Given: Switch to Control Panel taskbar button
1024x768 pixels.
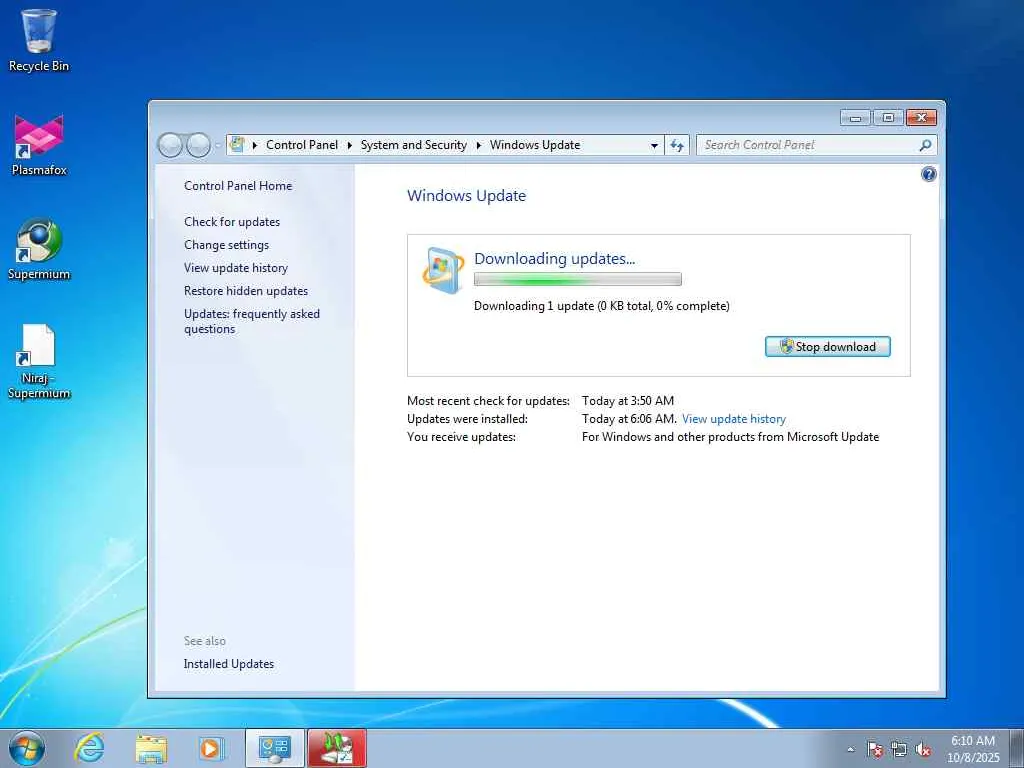Looking at the screenshot, I should [x=274, y=748].
